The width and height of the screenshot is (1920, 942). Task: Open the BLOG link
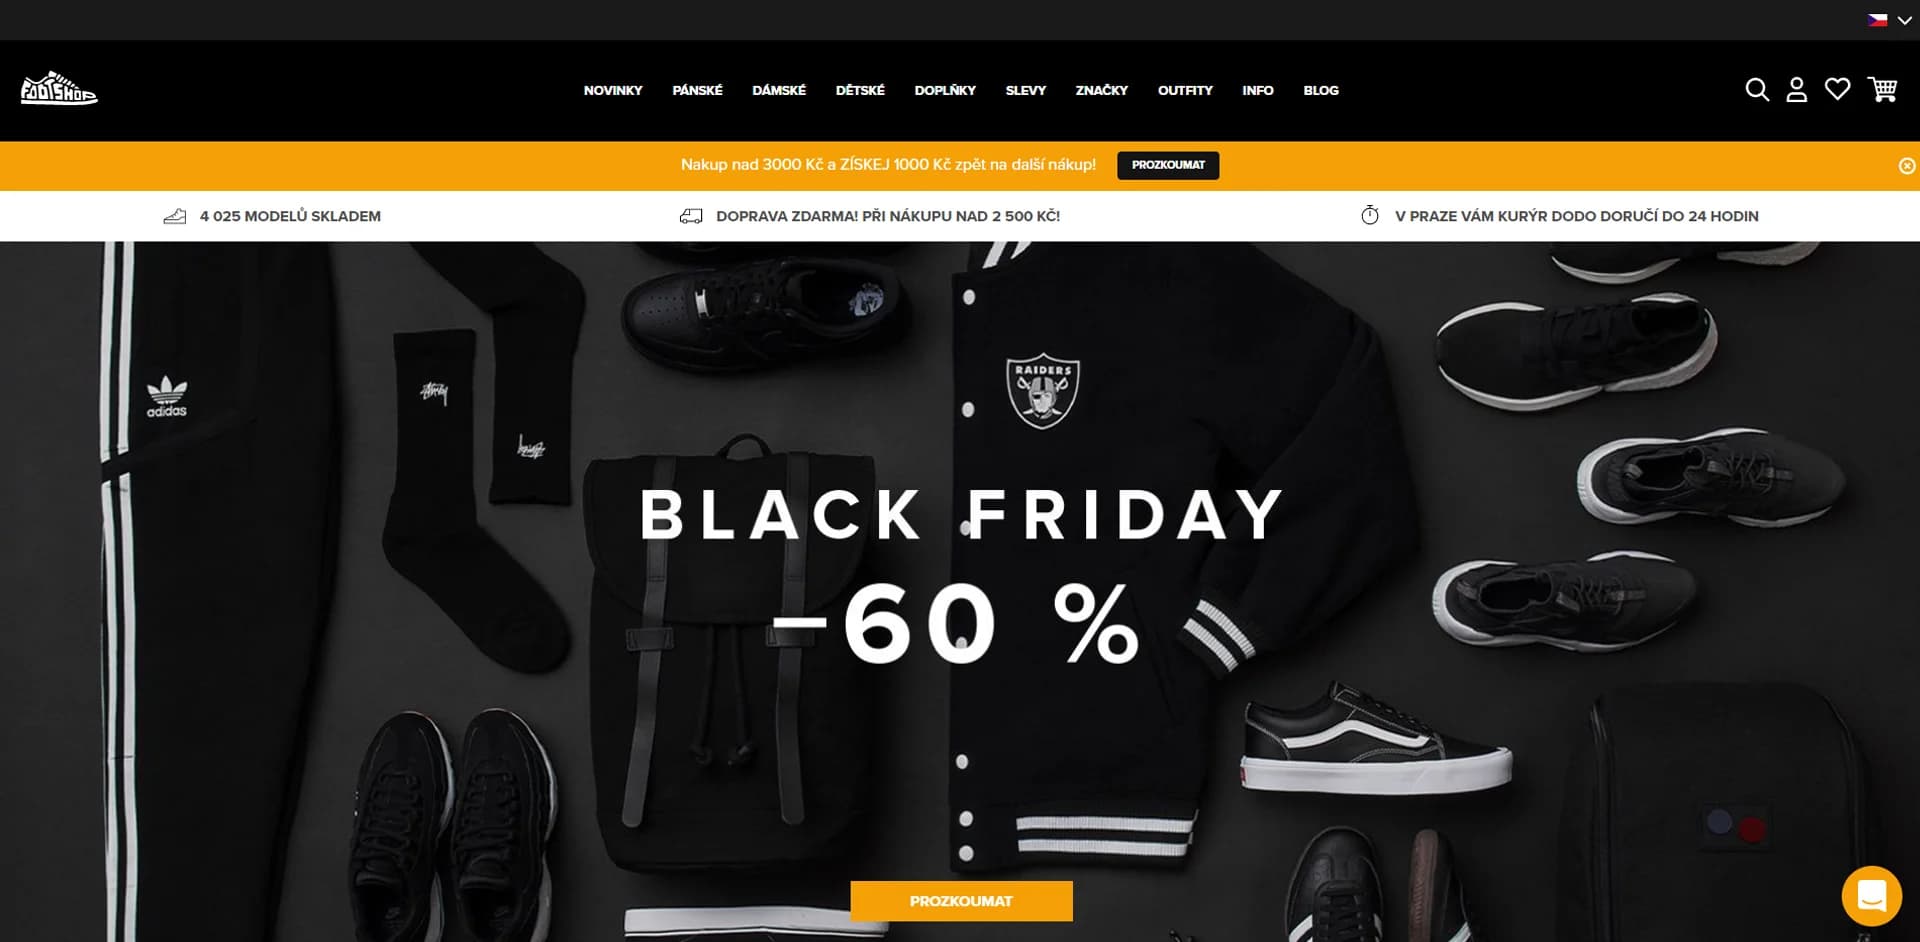pos(1321,90)
